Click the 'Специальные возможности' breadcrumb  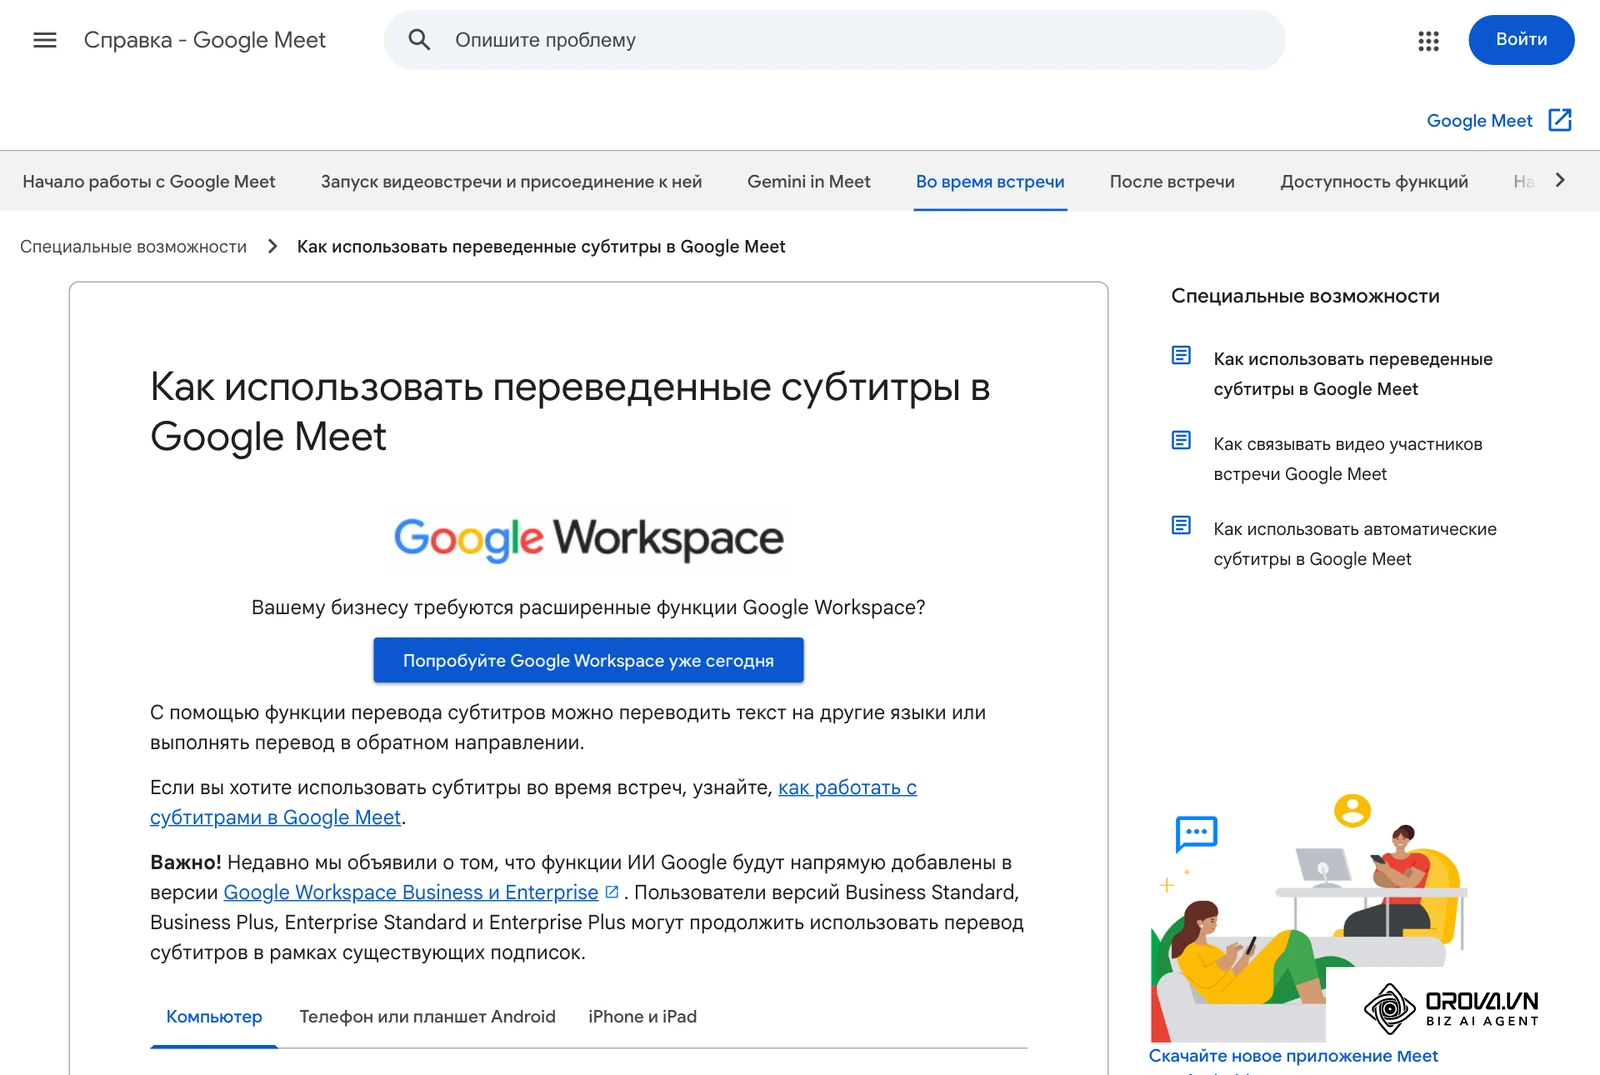(x=133, y=247)
